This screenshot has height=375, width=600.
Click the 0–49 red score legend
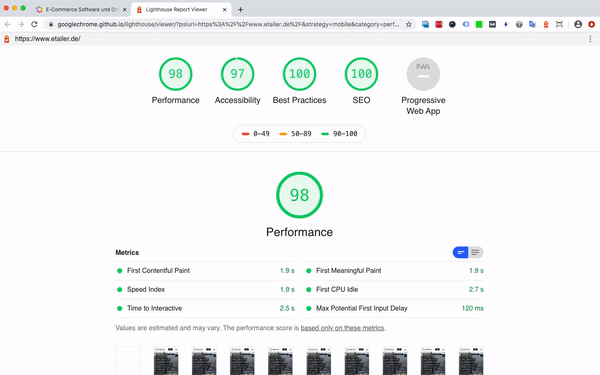click(x=256, y=134)
